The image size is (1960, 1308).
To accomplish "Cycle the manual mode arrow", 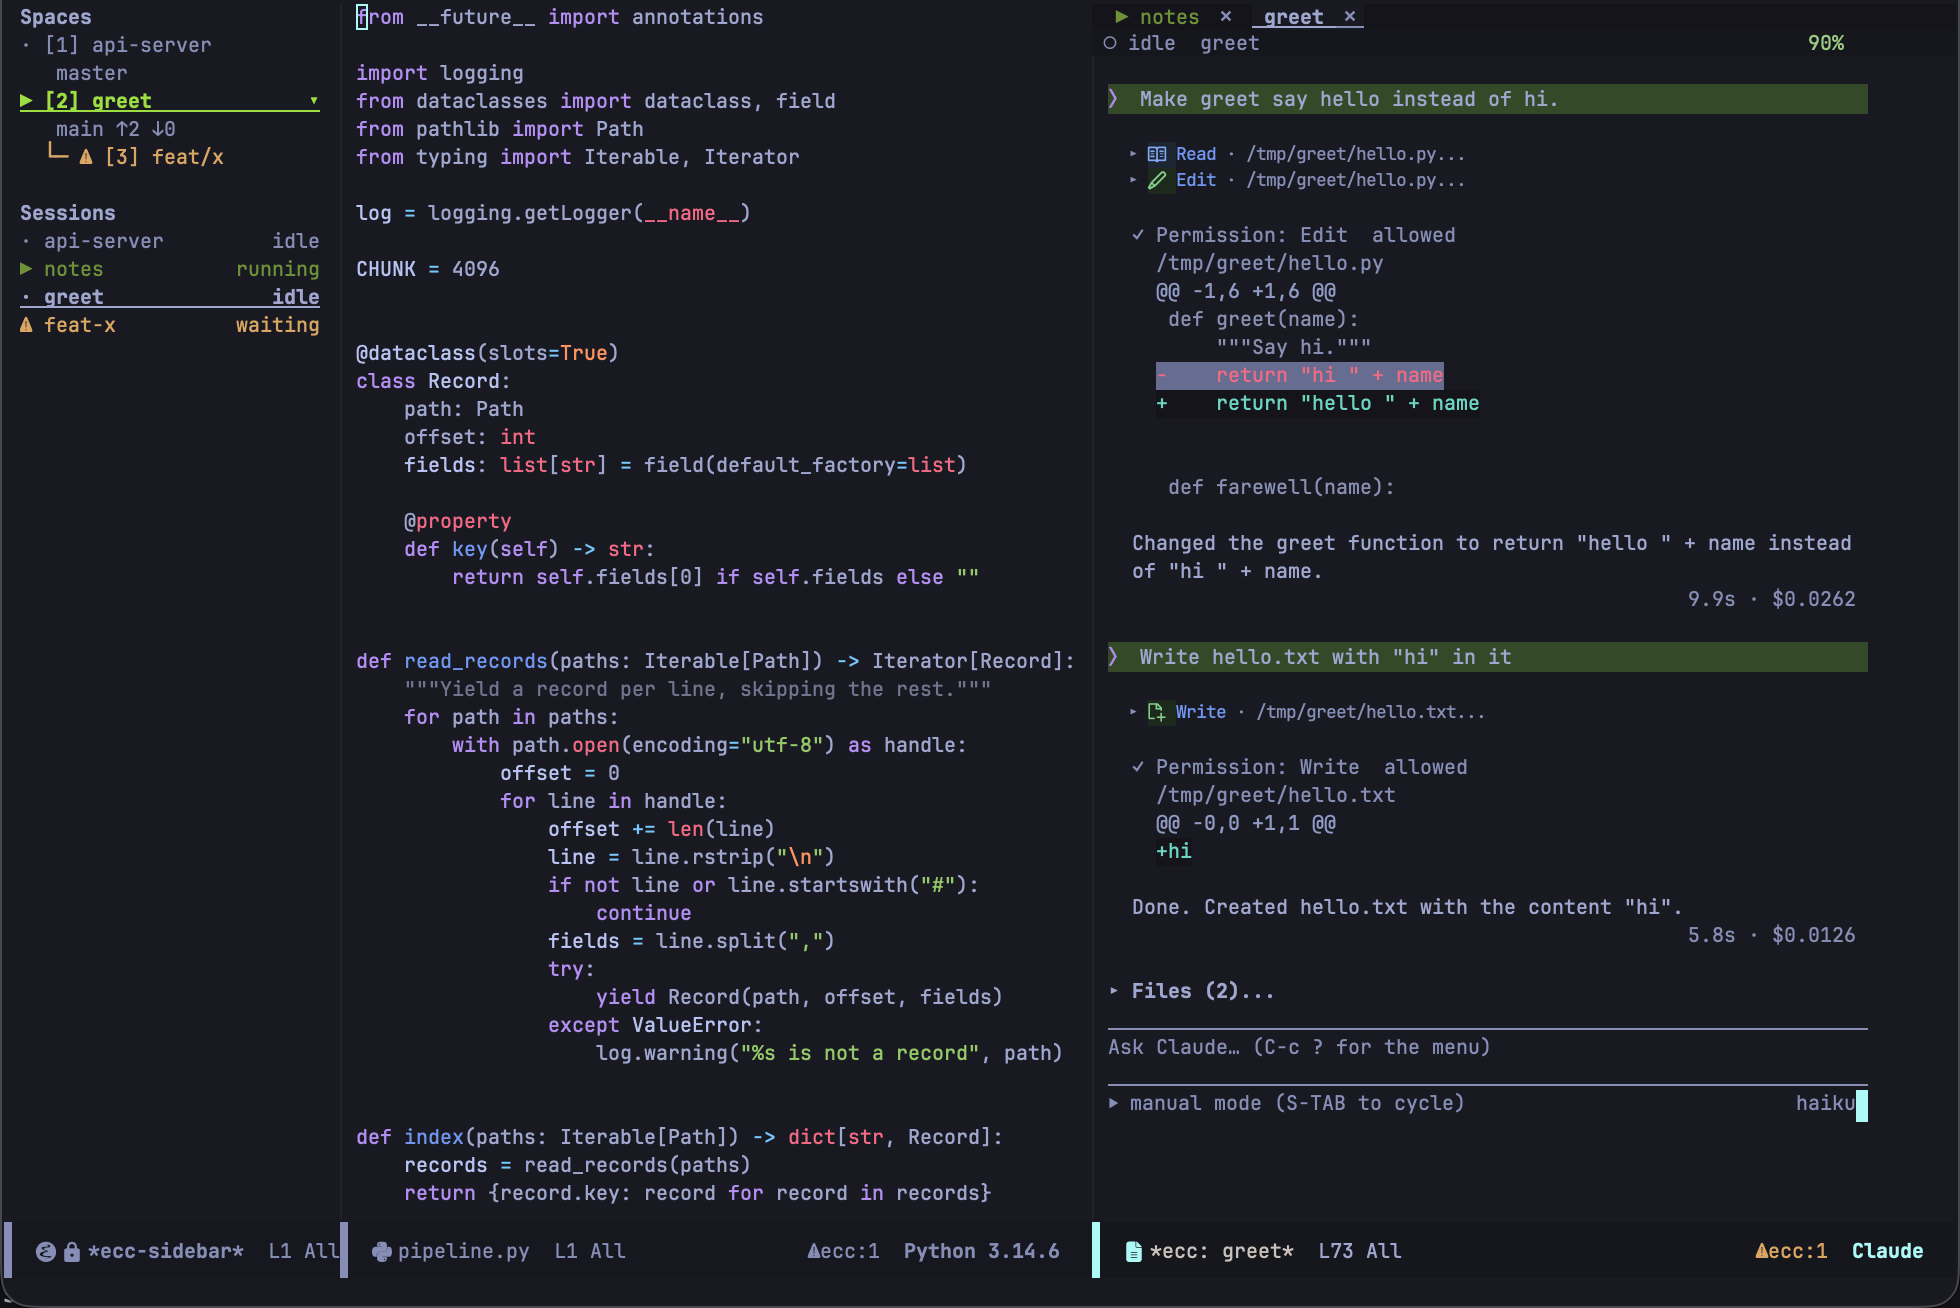I will 1114,1103.
